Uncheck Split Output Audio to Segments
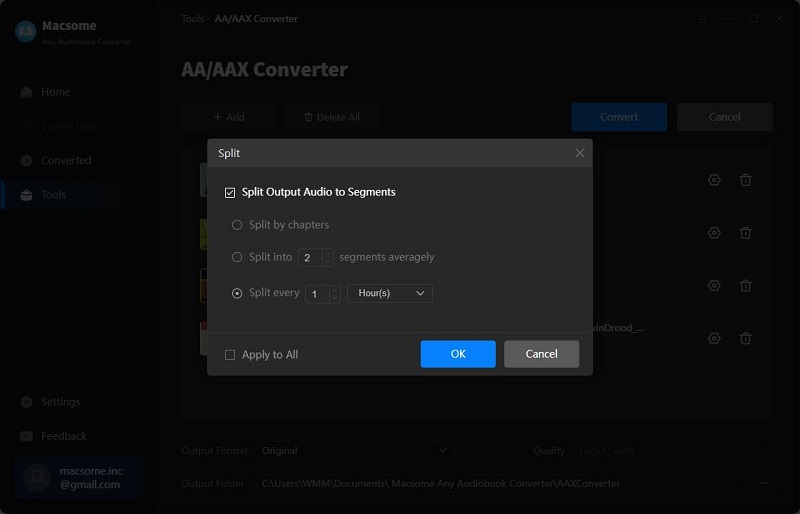 tap(230, 192)
